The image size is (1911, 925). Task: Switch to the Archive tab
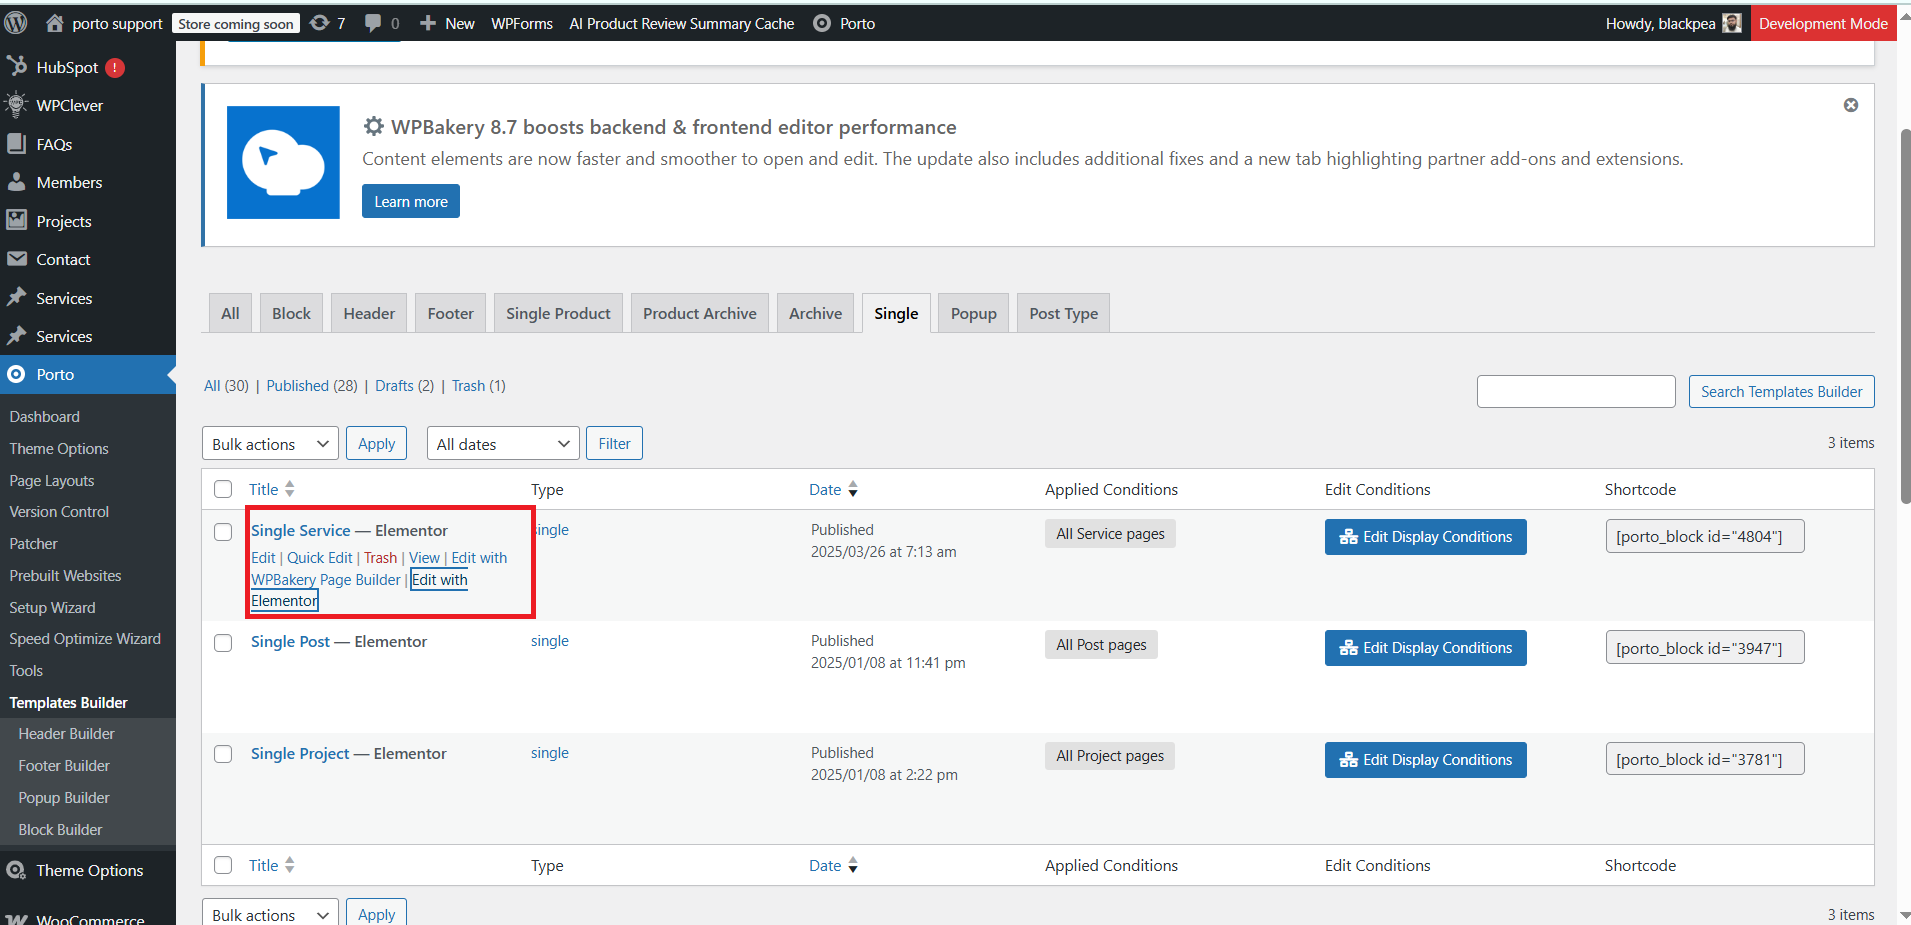pyautogui.click(x=816, y=313)
